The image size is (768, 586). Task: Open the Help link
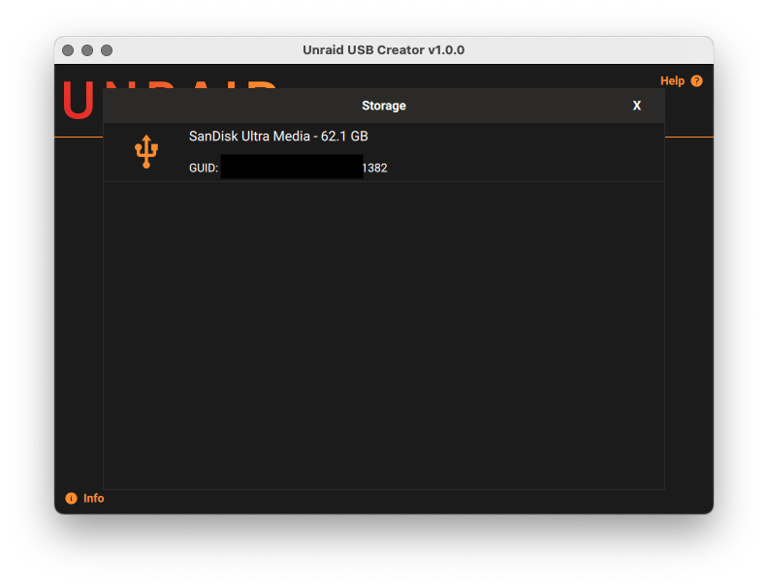click(672, 81)
